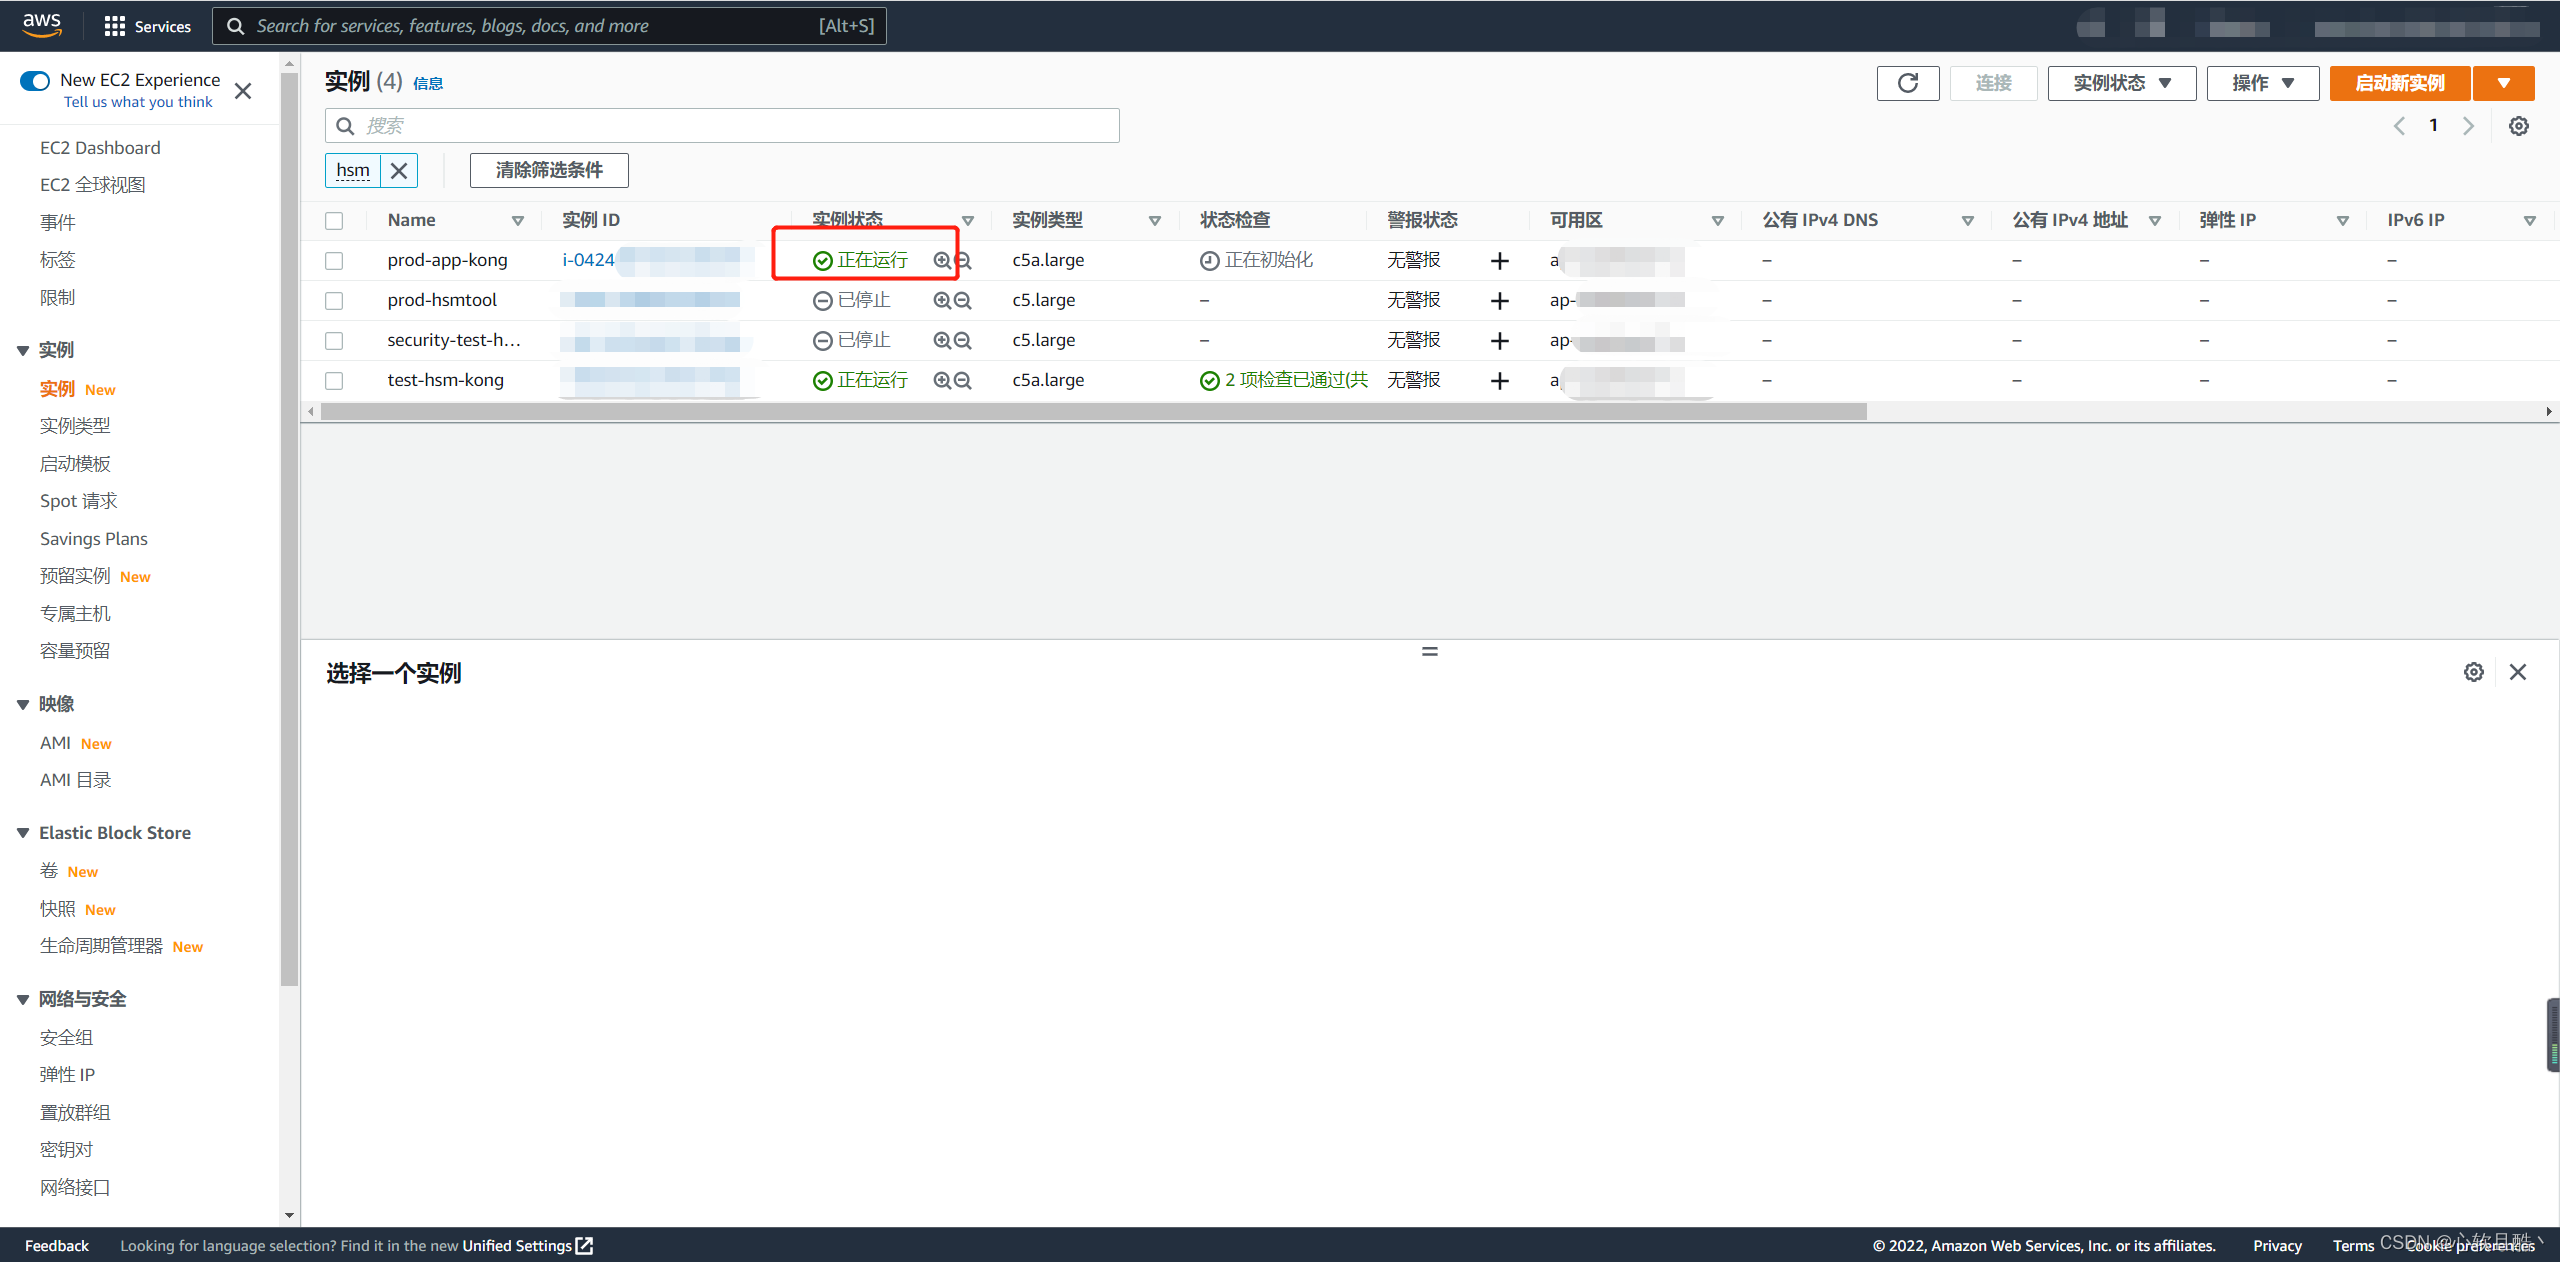
Task: Open the 实例状态 dropdown button
Action: (2121, 83)
